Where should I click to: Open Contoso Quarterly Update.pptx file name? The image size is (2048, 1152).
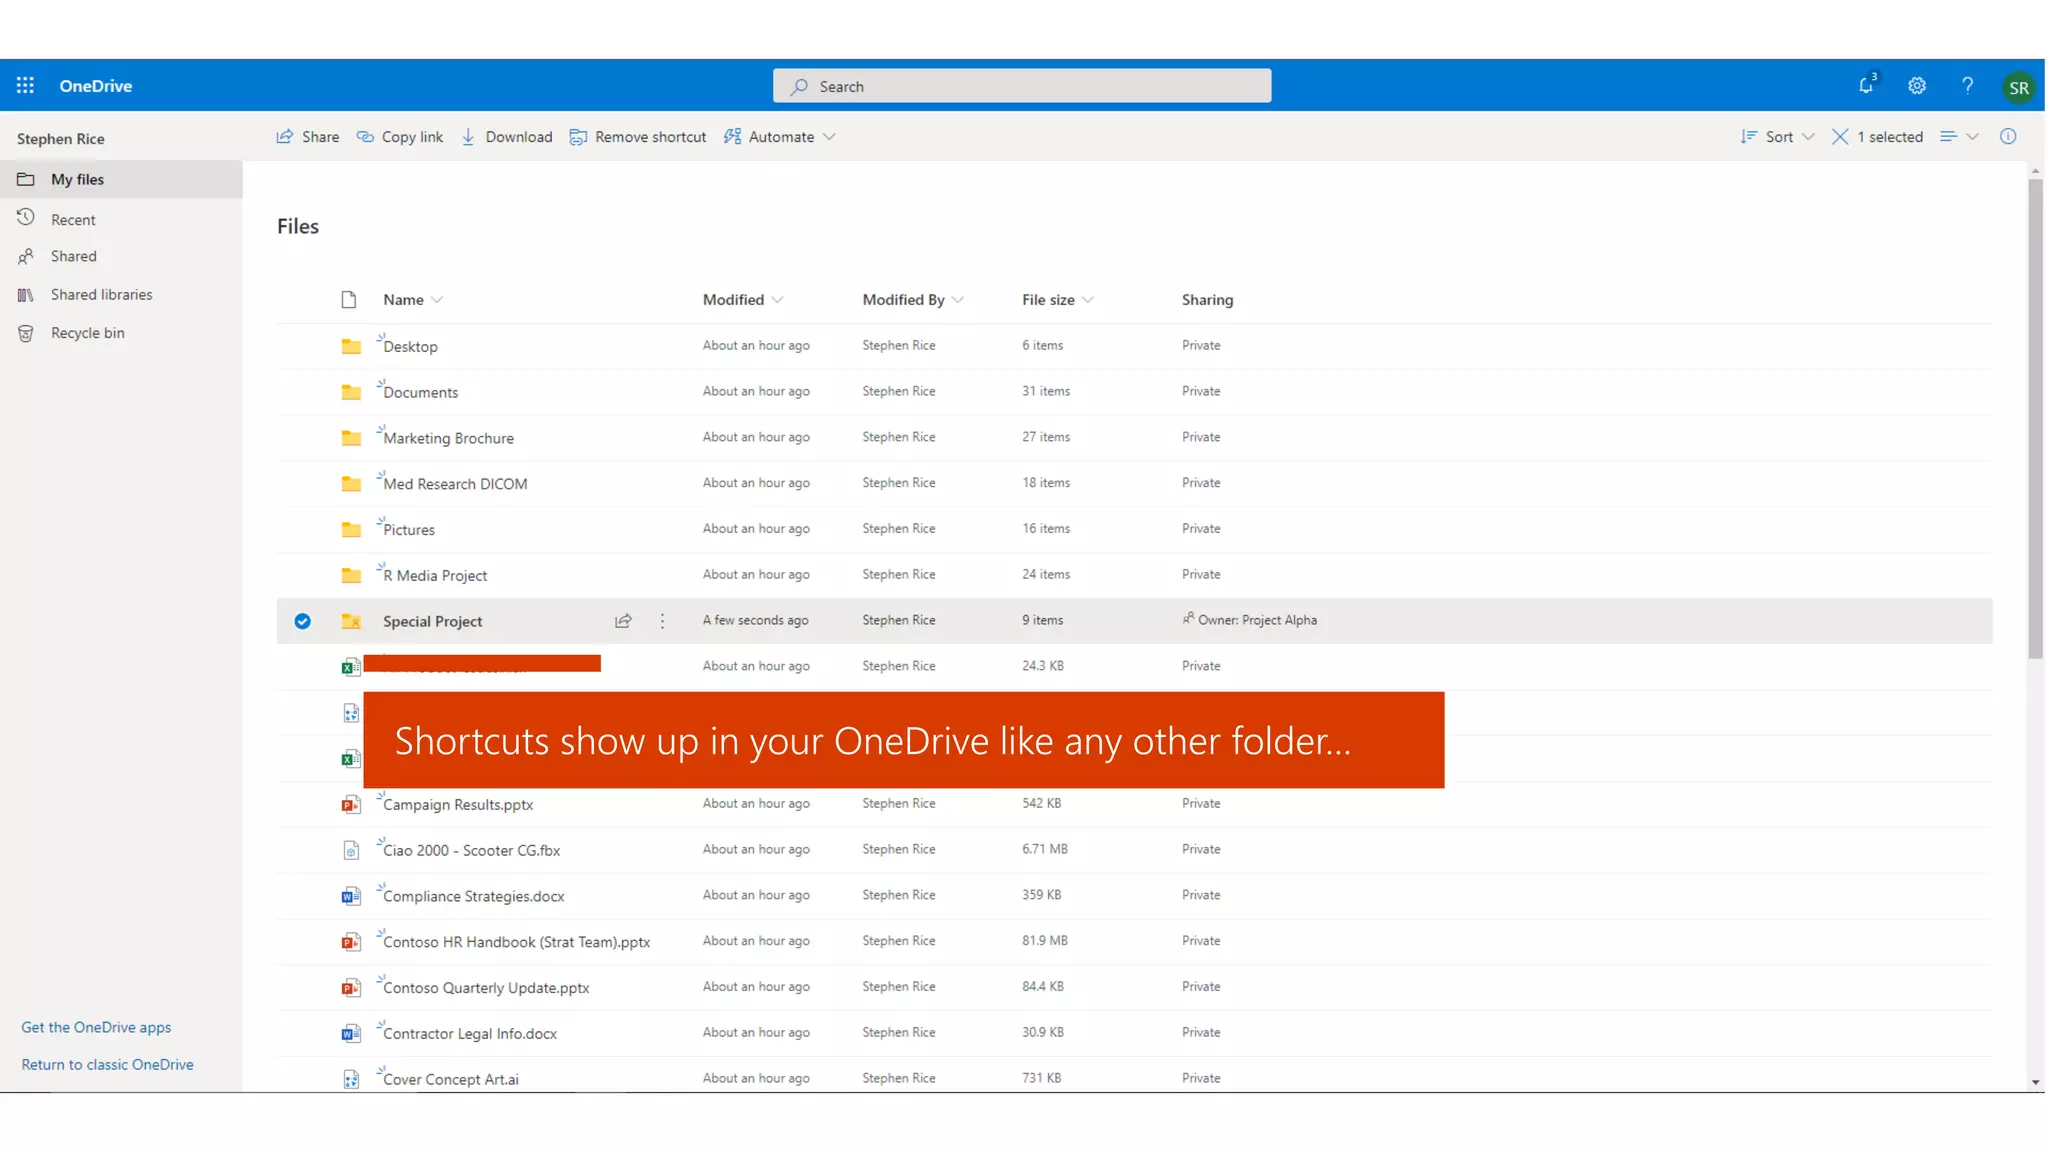coord(486,988)
